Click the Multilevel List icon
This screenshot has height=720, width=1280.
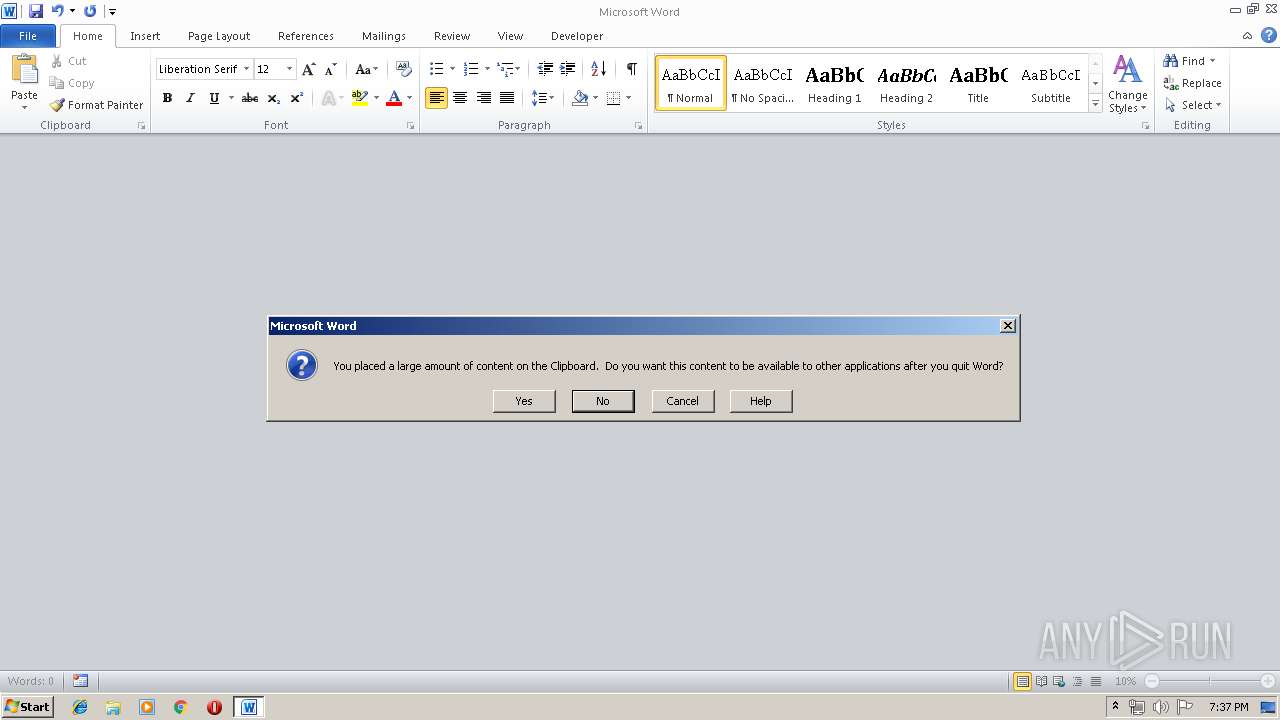[x=505, y=69]
